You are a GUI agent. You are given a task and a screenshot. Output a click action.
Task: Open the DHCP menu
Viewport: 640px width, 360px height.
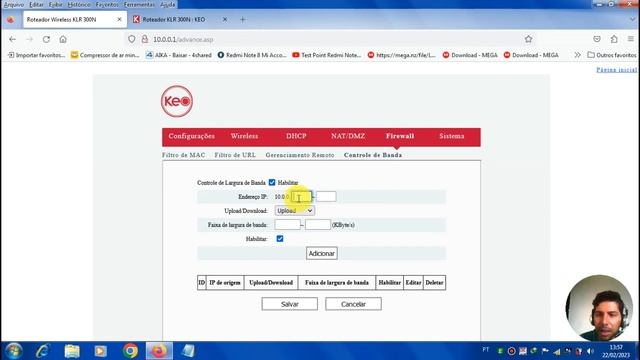click(x=296, y=136)
